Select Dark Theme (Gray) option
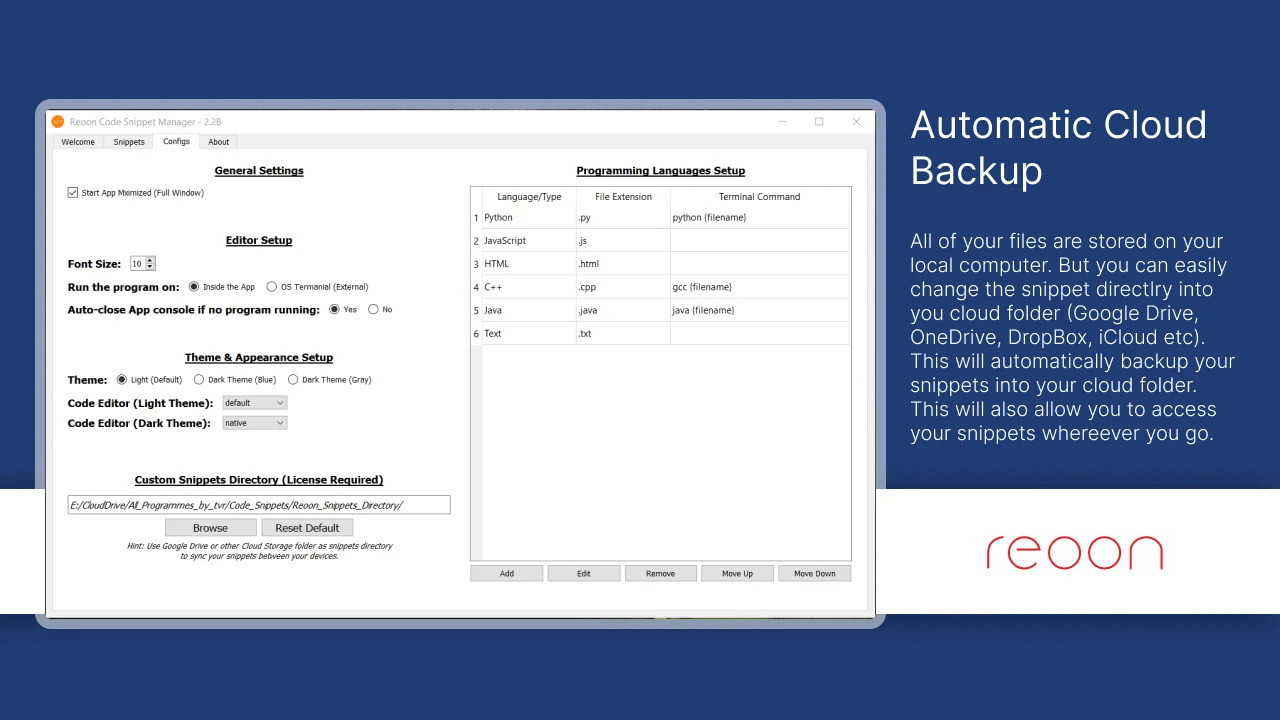Viewport: 1280px width, 720px height. pos(293,380)
